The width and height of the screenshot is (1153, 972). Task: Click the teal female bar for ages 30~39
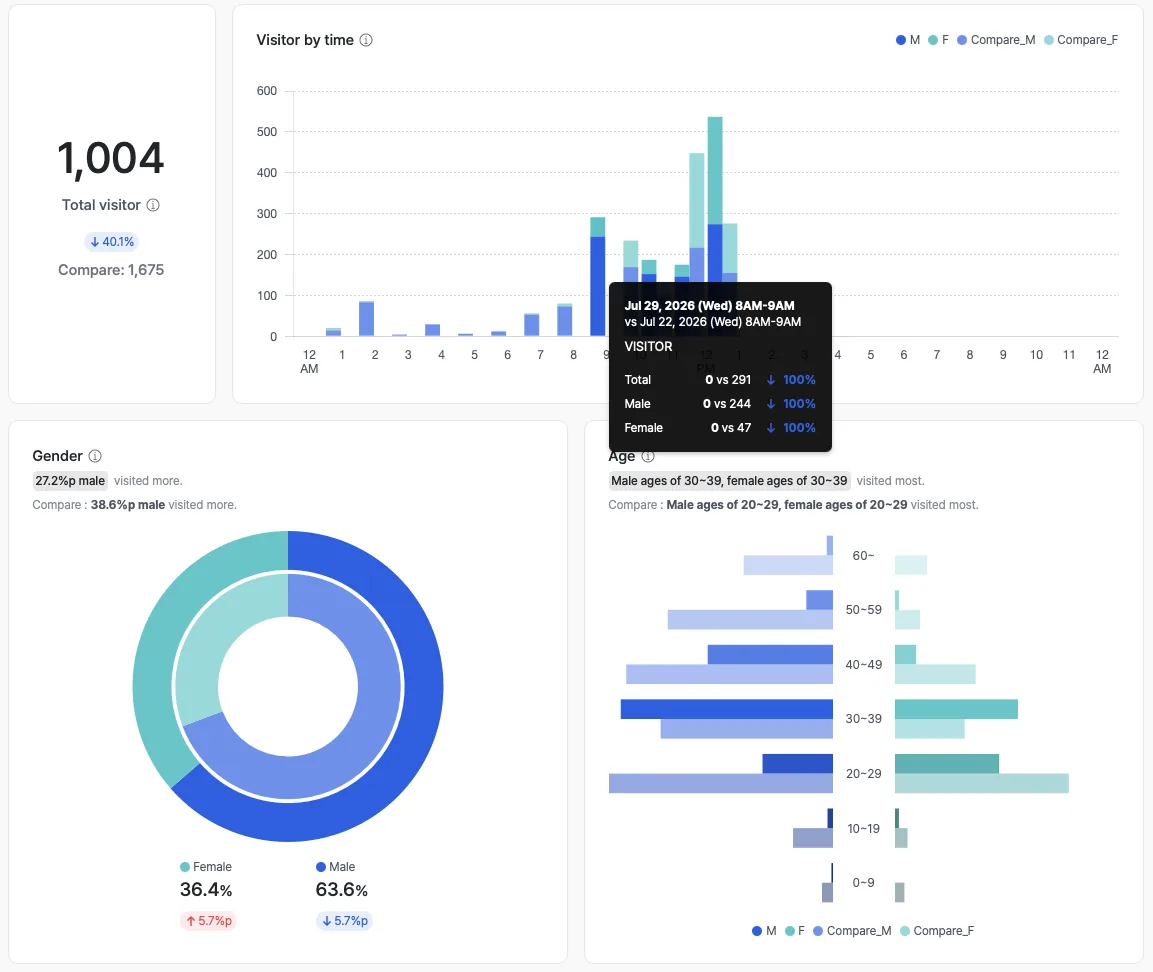[956, 709]
